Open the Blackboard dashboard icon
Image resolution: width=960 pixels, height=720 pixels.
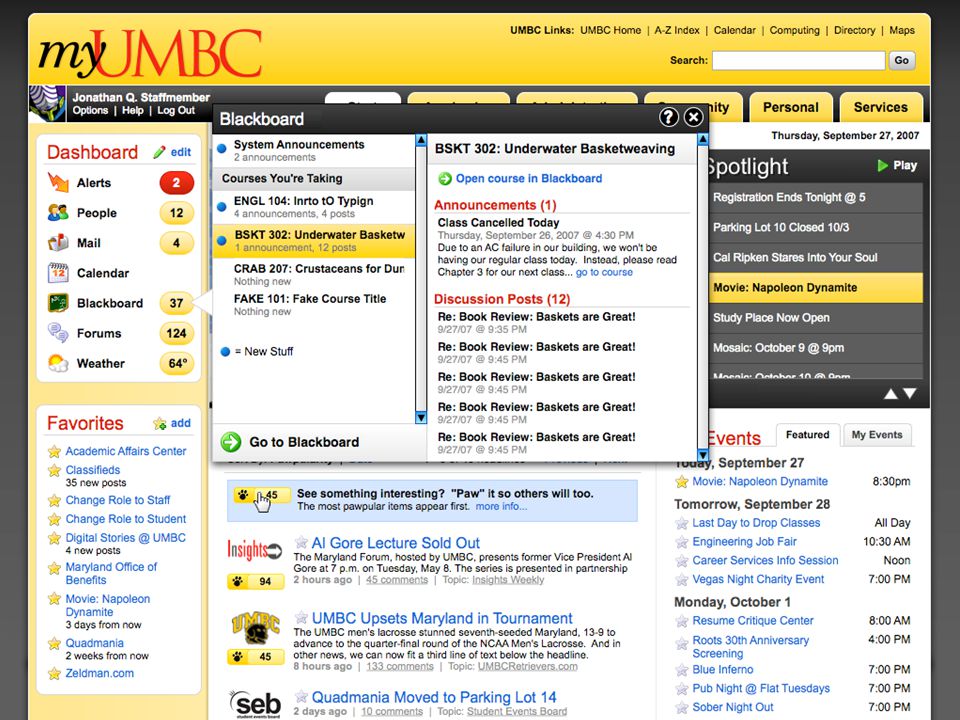pyautogui.click(x=58, y=302)
